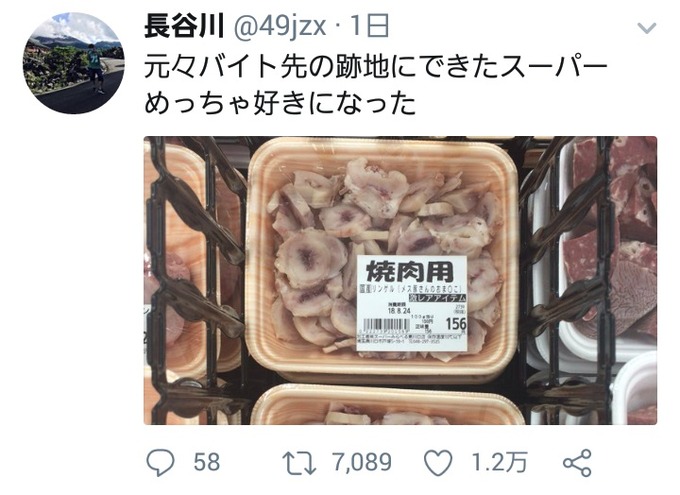
Task: View the 58 replies count
Action: coord(207,462)
